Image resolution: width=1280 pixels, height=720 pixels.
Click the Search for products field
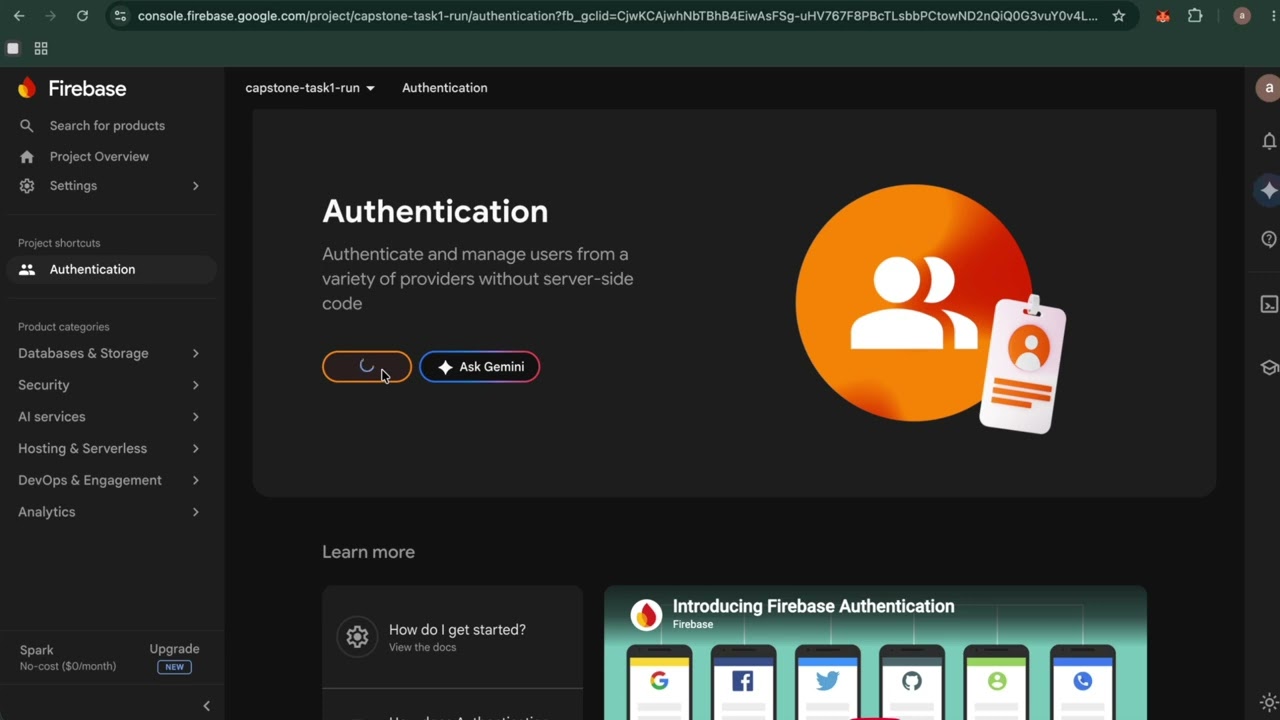coord(107,126)
